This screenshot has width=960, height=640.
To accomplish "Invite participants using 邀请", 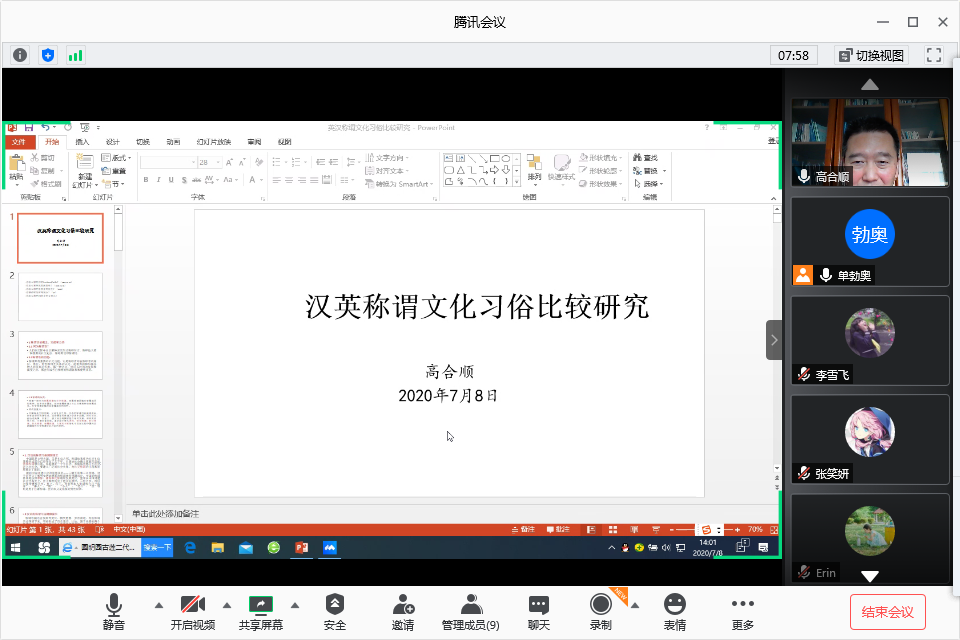I will [x=403, y=612].
